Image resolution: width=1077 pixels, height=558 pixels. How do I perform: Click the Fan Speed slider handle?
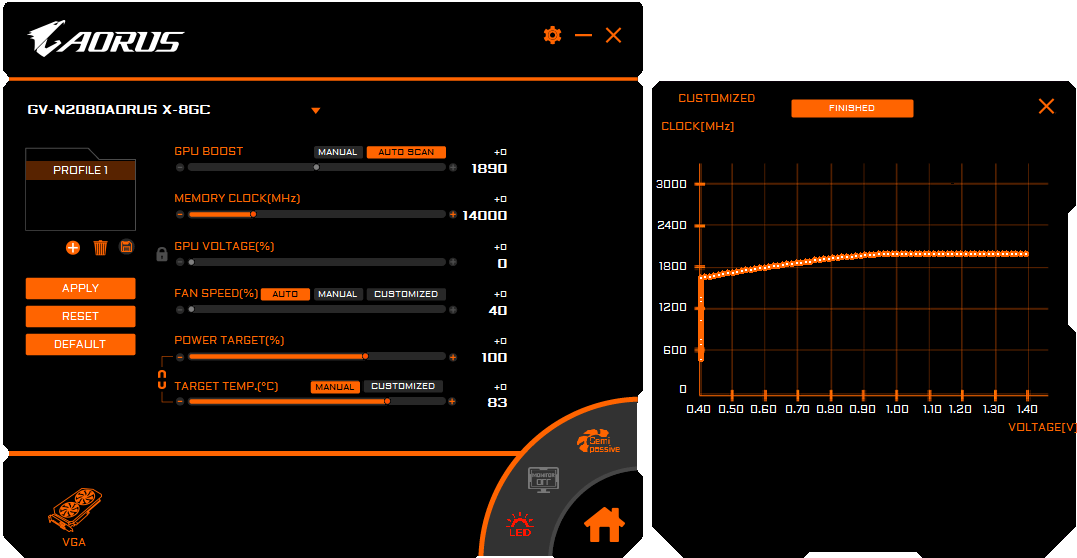[x=191, y=309]
